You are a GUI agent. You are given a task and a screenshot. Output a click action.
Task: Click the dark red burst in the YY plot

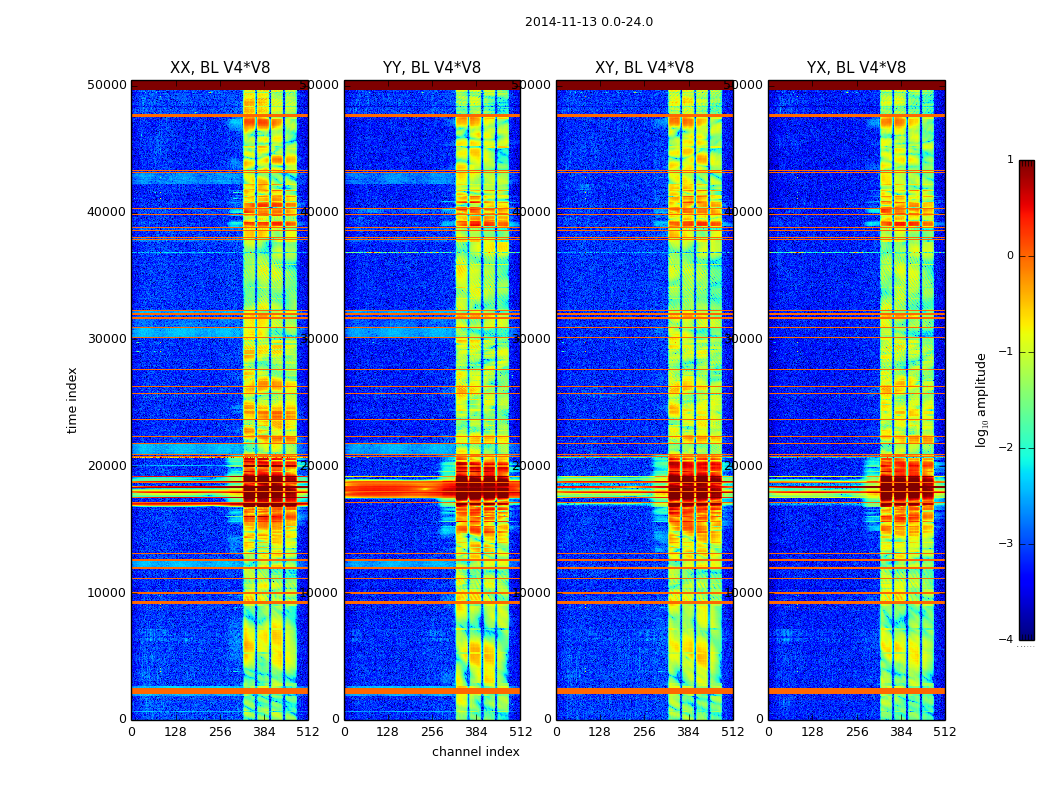(432, 489)
